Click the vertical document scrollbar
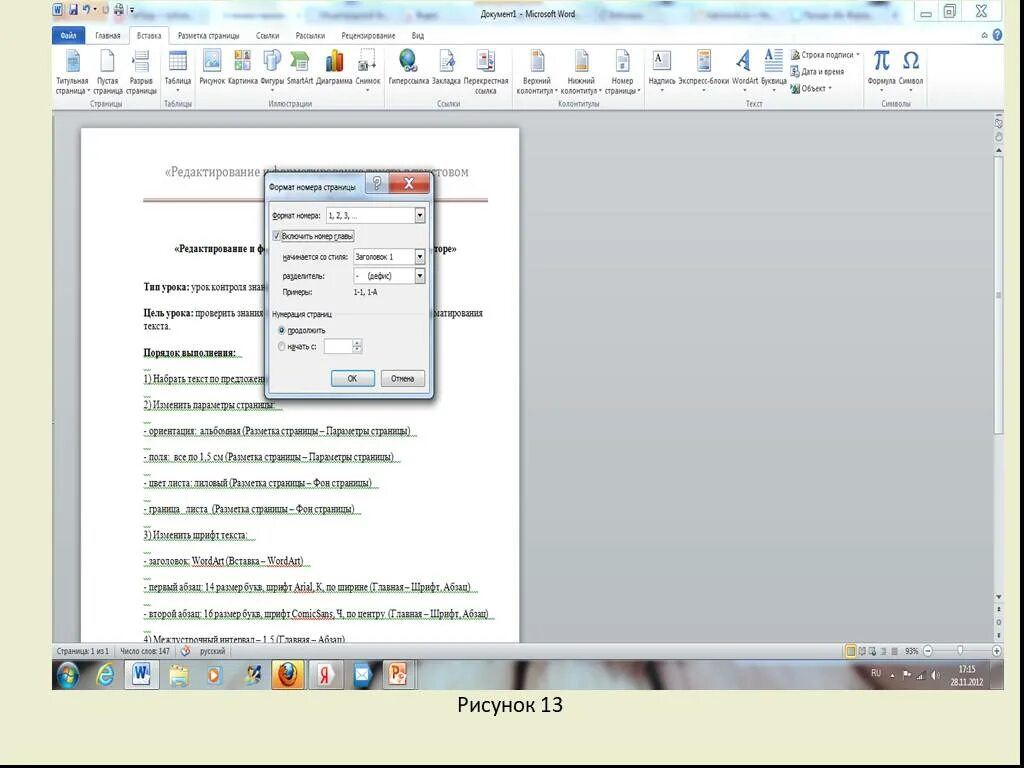Screen dimensions: 1024x768 (998, 294)
